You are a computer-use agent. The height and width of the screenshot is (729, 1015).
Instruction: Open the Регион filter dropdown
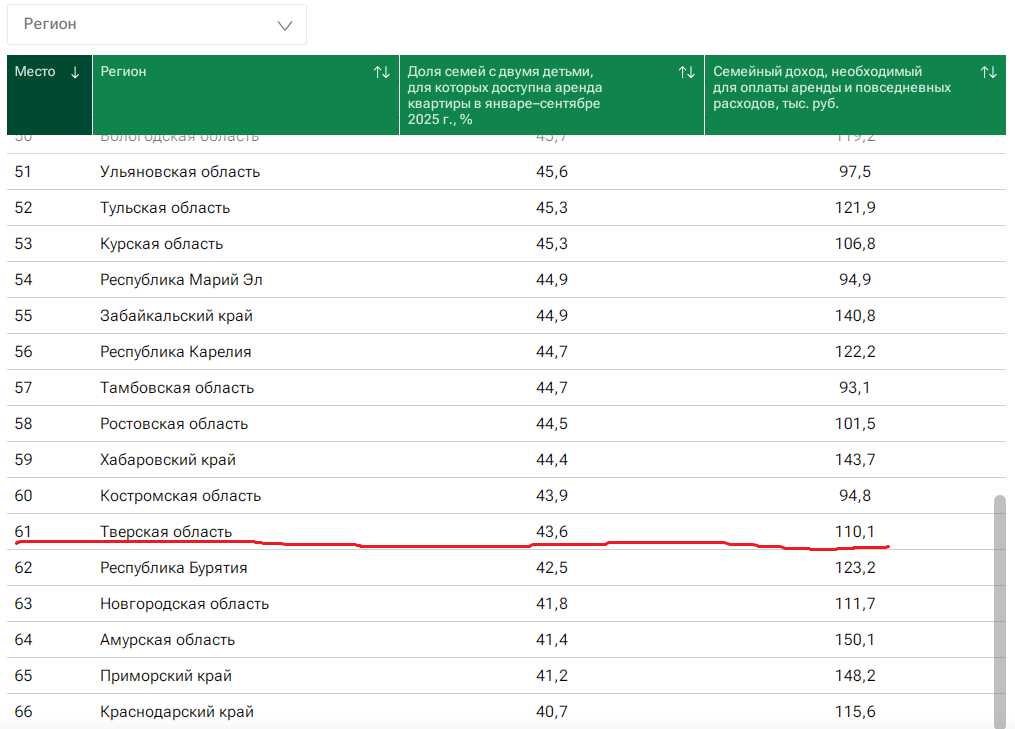pyautogui.click(x=157, y=24)
